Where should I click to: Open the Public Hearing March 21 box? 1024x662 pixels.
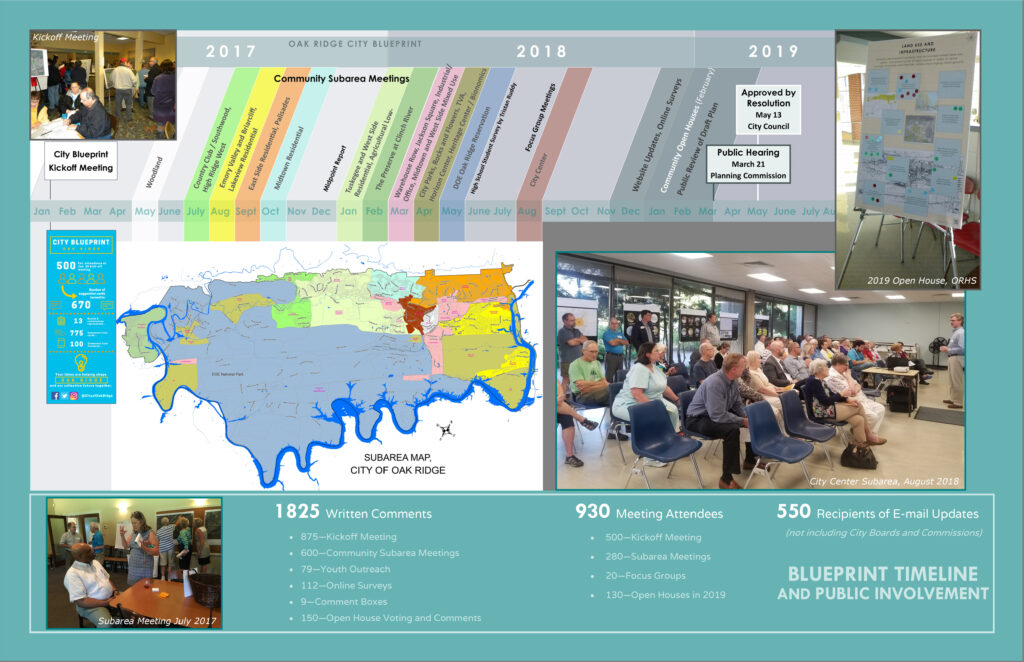pos(748,164)
